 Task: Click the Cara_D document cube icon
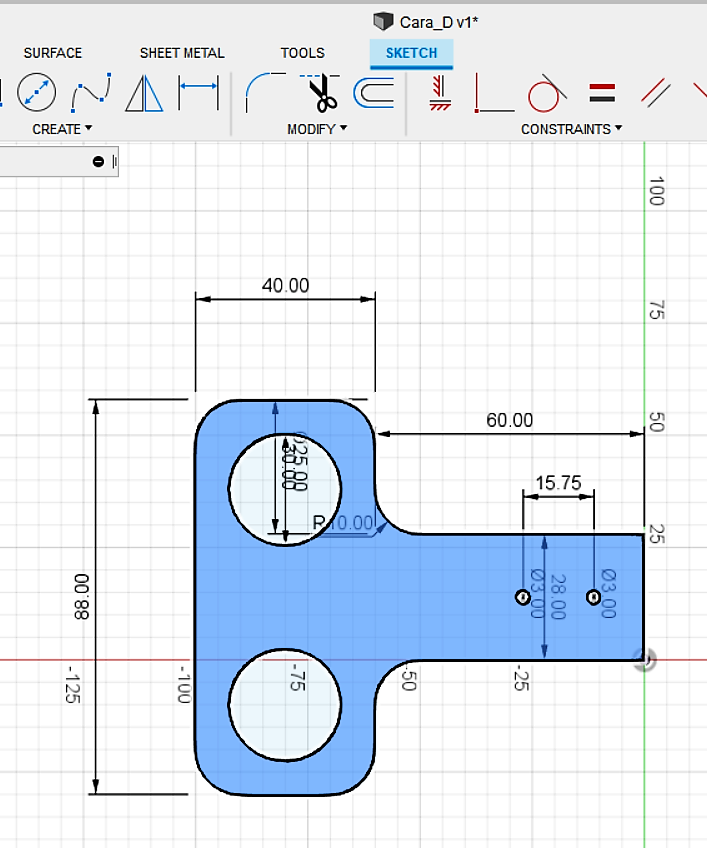[x=383, y=22]
